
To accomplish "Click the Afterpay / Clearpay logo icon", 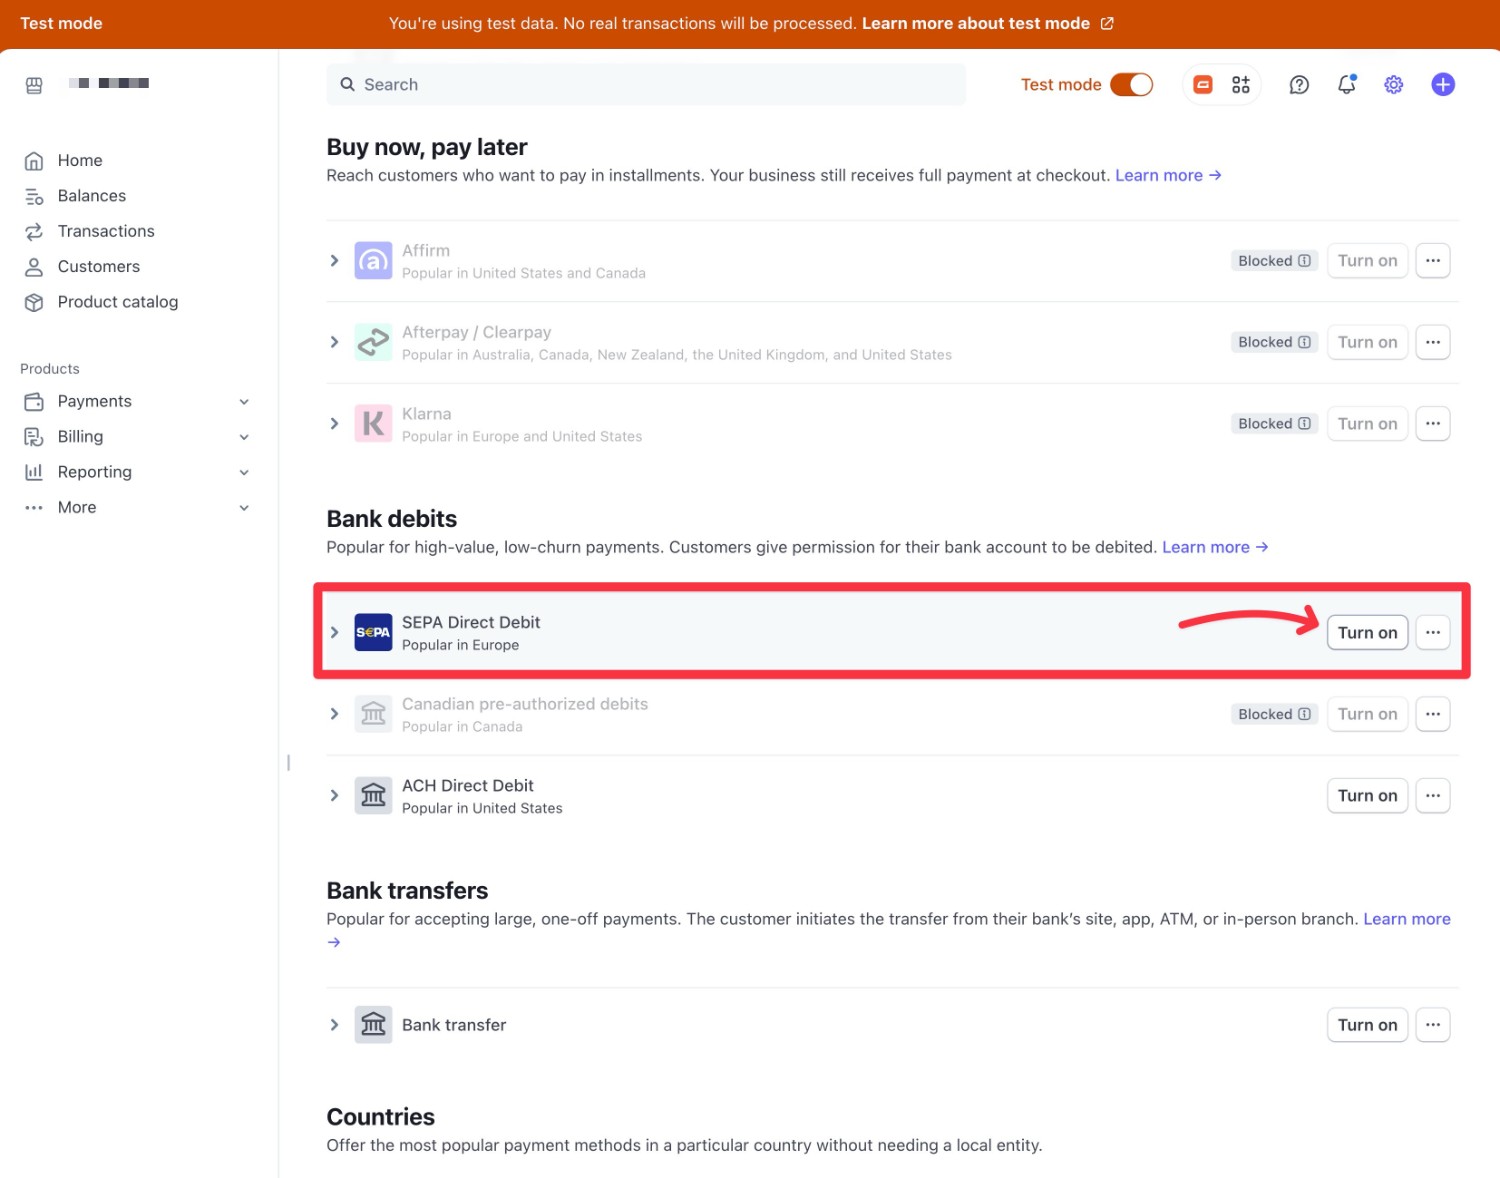I will point(373,342).
